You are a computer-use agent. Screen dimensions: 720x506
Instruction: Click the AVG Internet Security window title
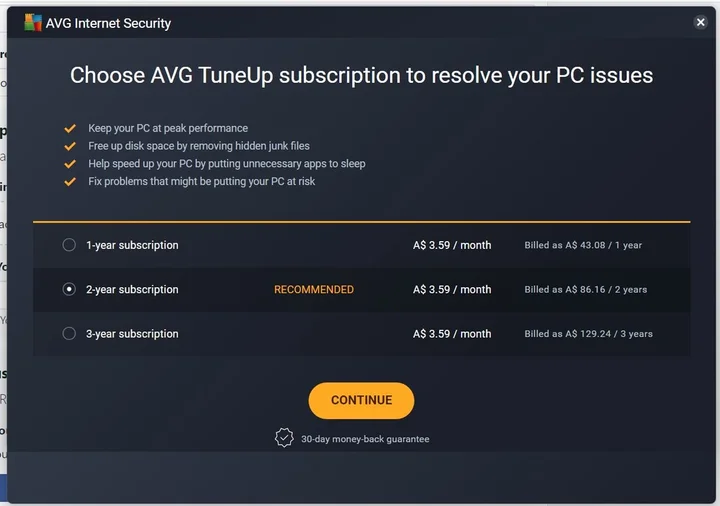(x=108, y=23)
